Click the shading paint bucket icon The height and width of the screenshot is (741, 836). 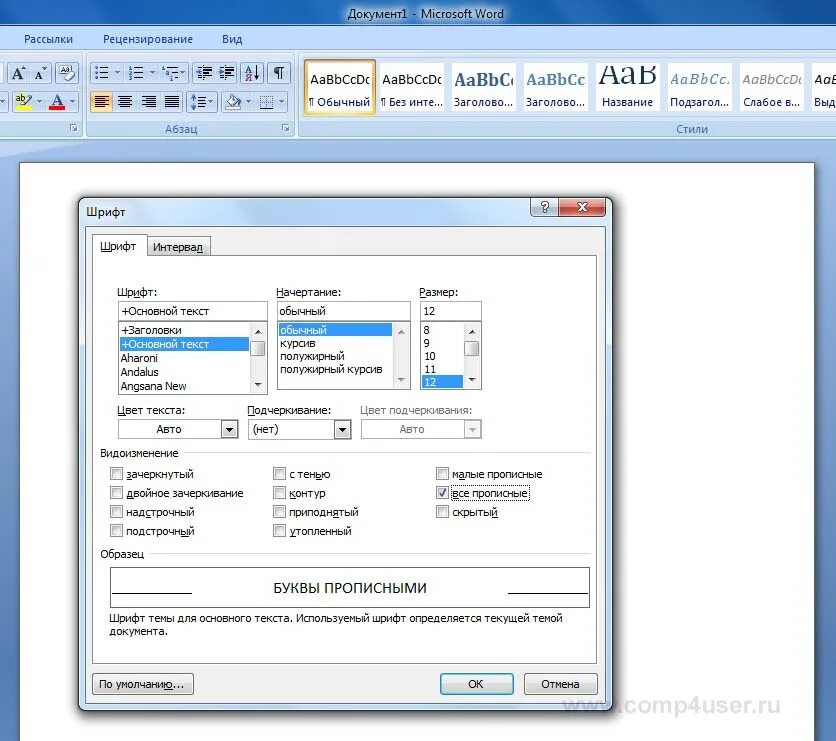click(x=233, y=101)
